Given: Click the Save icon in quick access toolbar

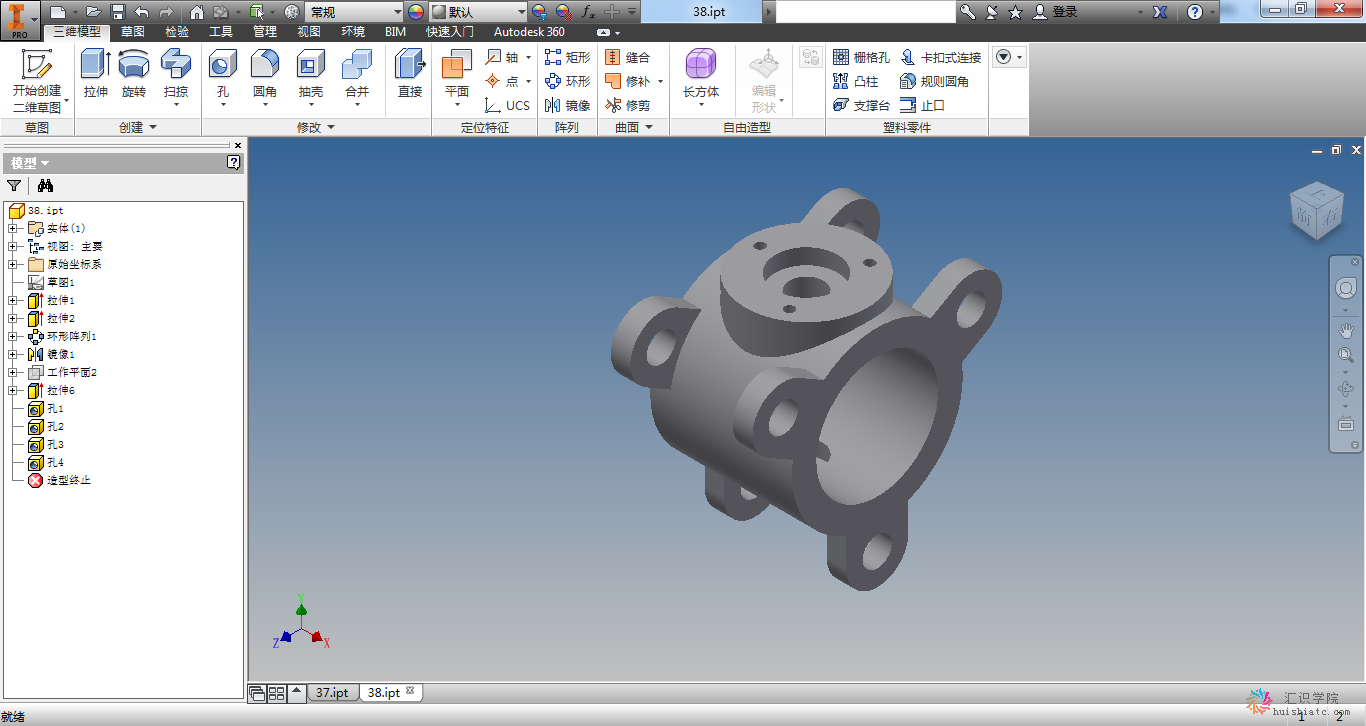Looking at the screenshot, I should (118, 12).
